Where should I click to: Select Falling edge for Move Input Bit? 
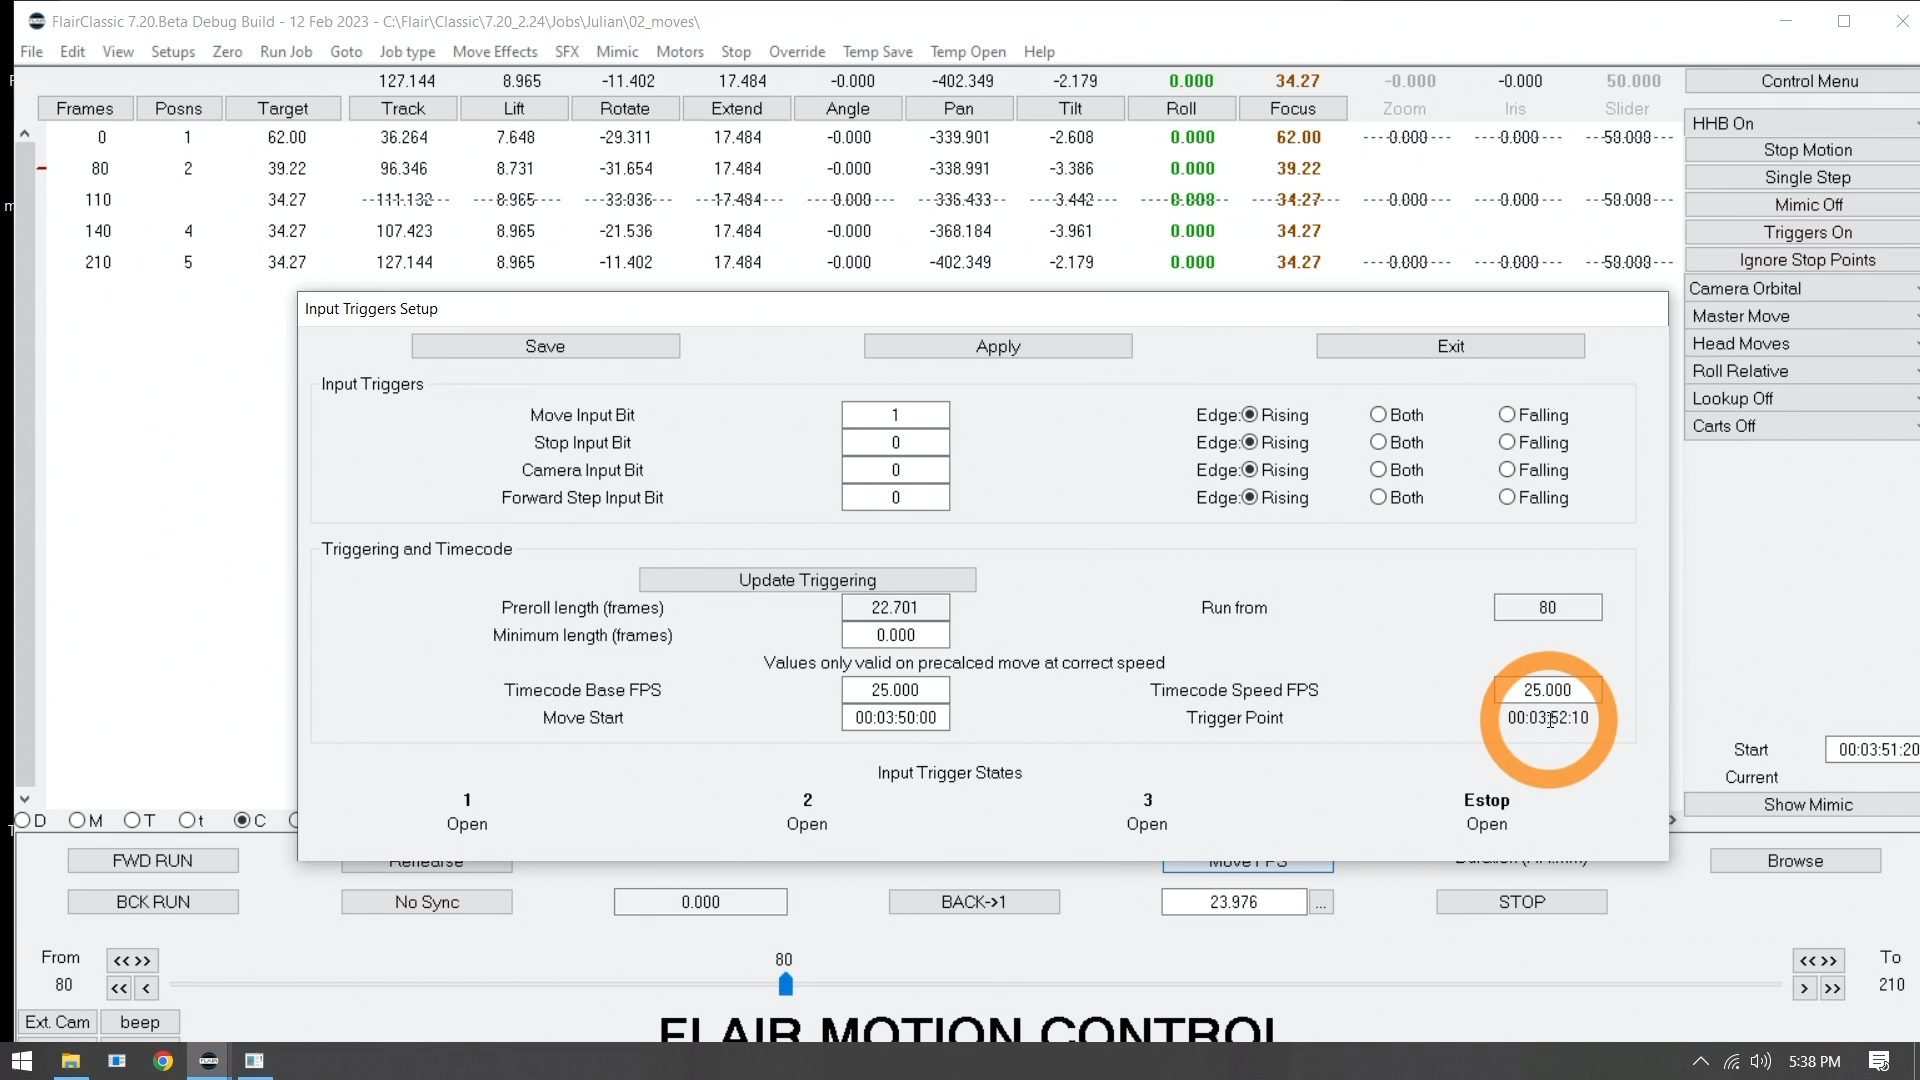coord(1507,415)
